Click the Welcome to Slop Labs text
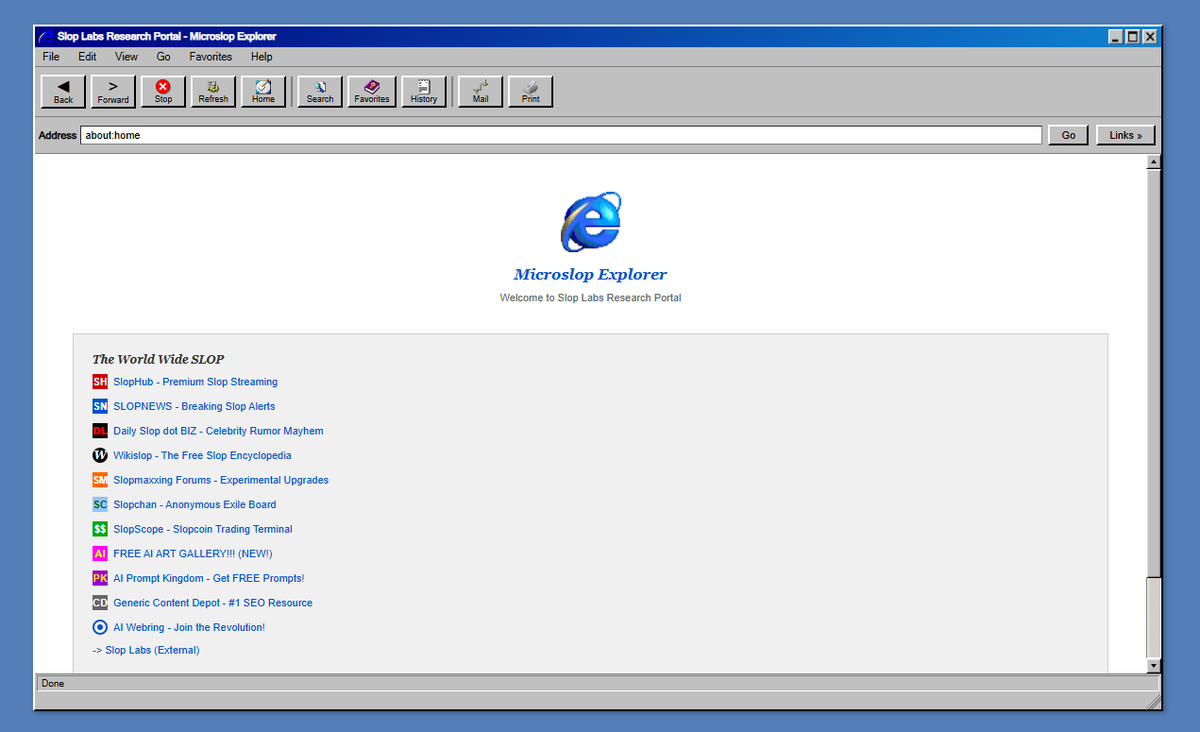 pyautogui.click(x=590, y=298)
